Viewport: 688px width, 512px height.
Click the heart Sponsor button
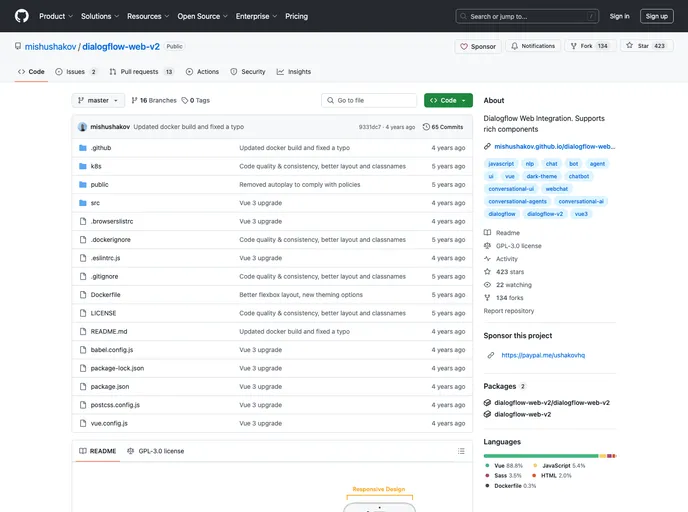[x=478, y=46]
